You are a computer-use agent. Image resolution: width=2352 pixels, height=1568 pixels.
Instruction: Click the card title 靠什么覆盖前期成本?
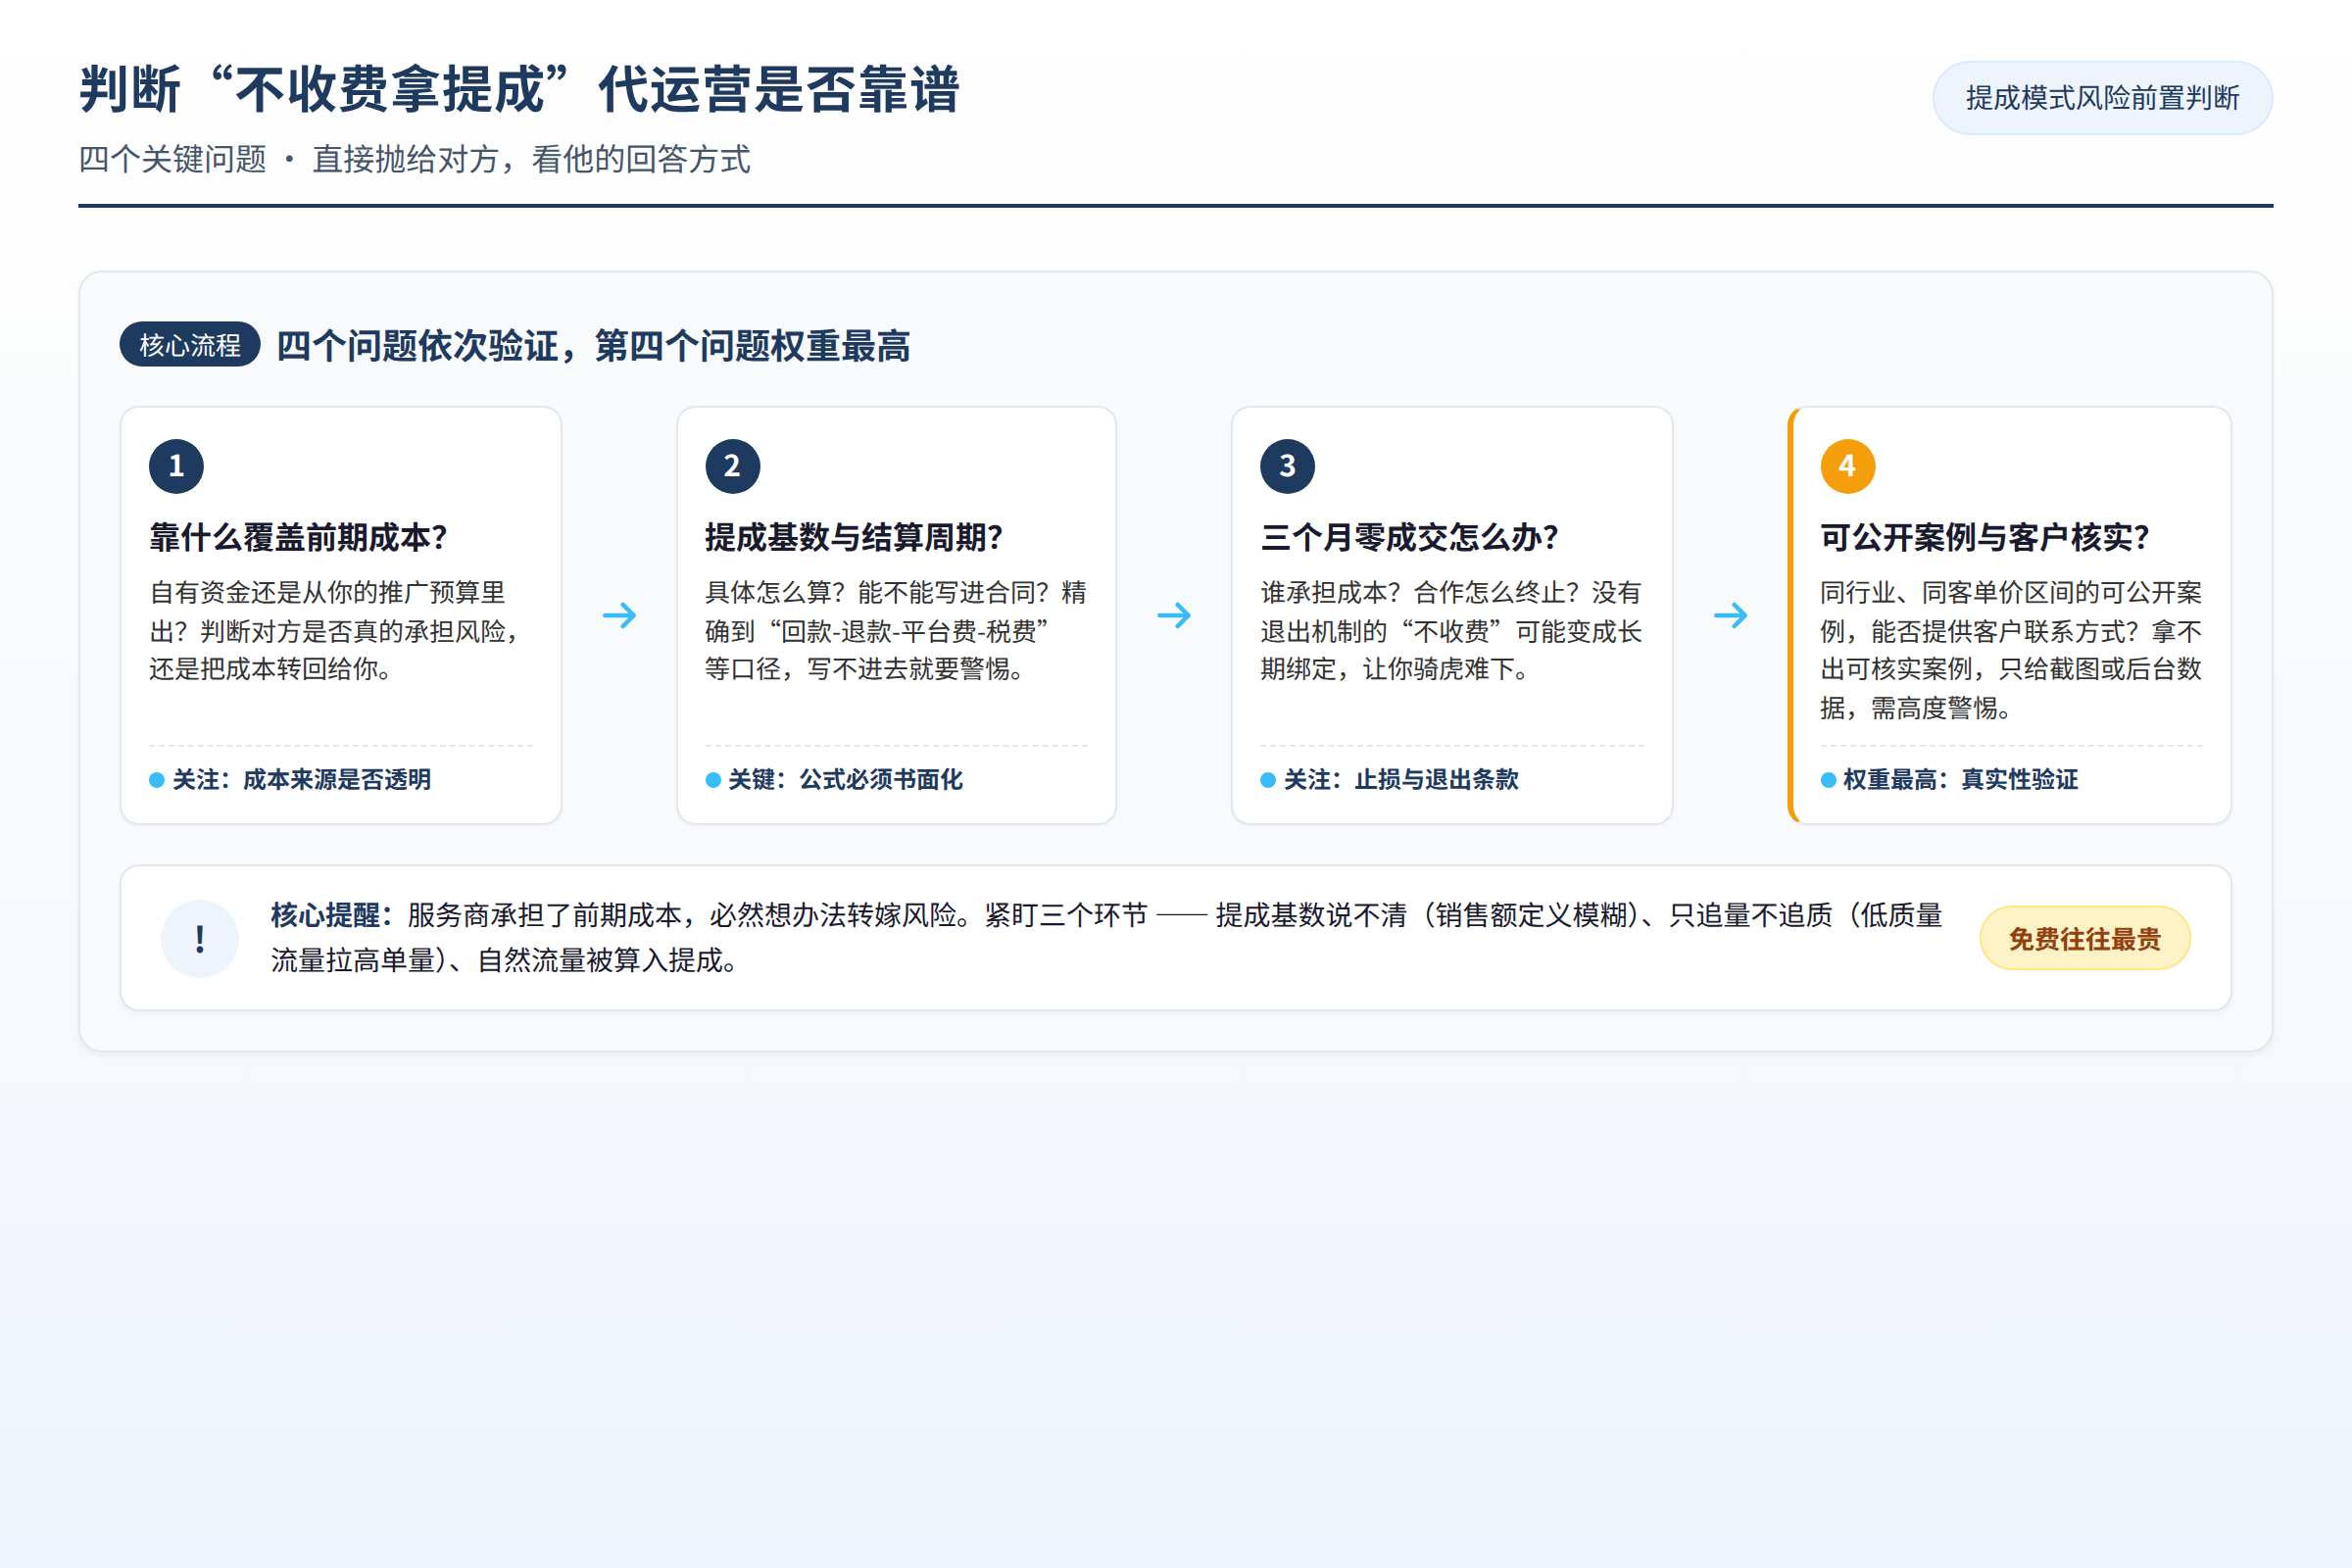click(x=298, y=537)
